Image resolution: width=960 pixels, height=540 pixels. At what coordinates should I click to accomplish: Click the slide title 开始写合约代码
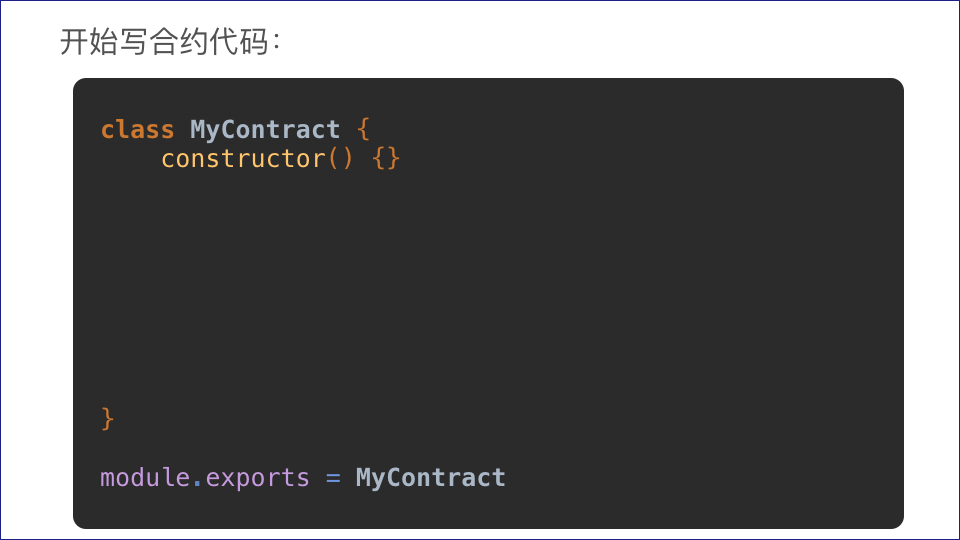click(x=170, y=43)
